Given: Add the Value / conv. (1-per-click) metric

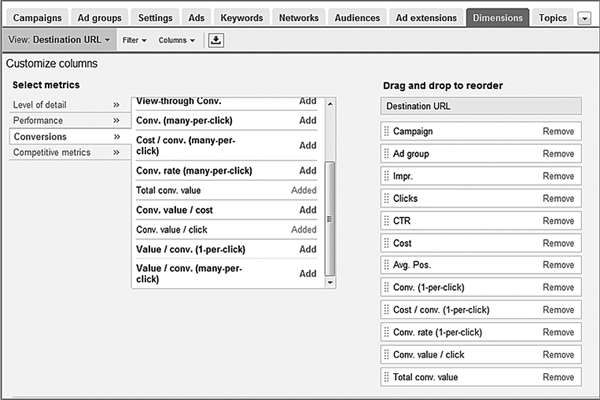Looking at the screenshot, I should pos(308,249).
